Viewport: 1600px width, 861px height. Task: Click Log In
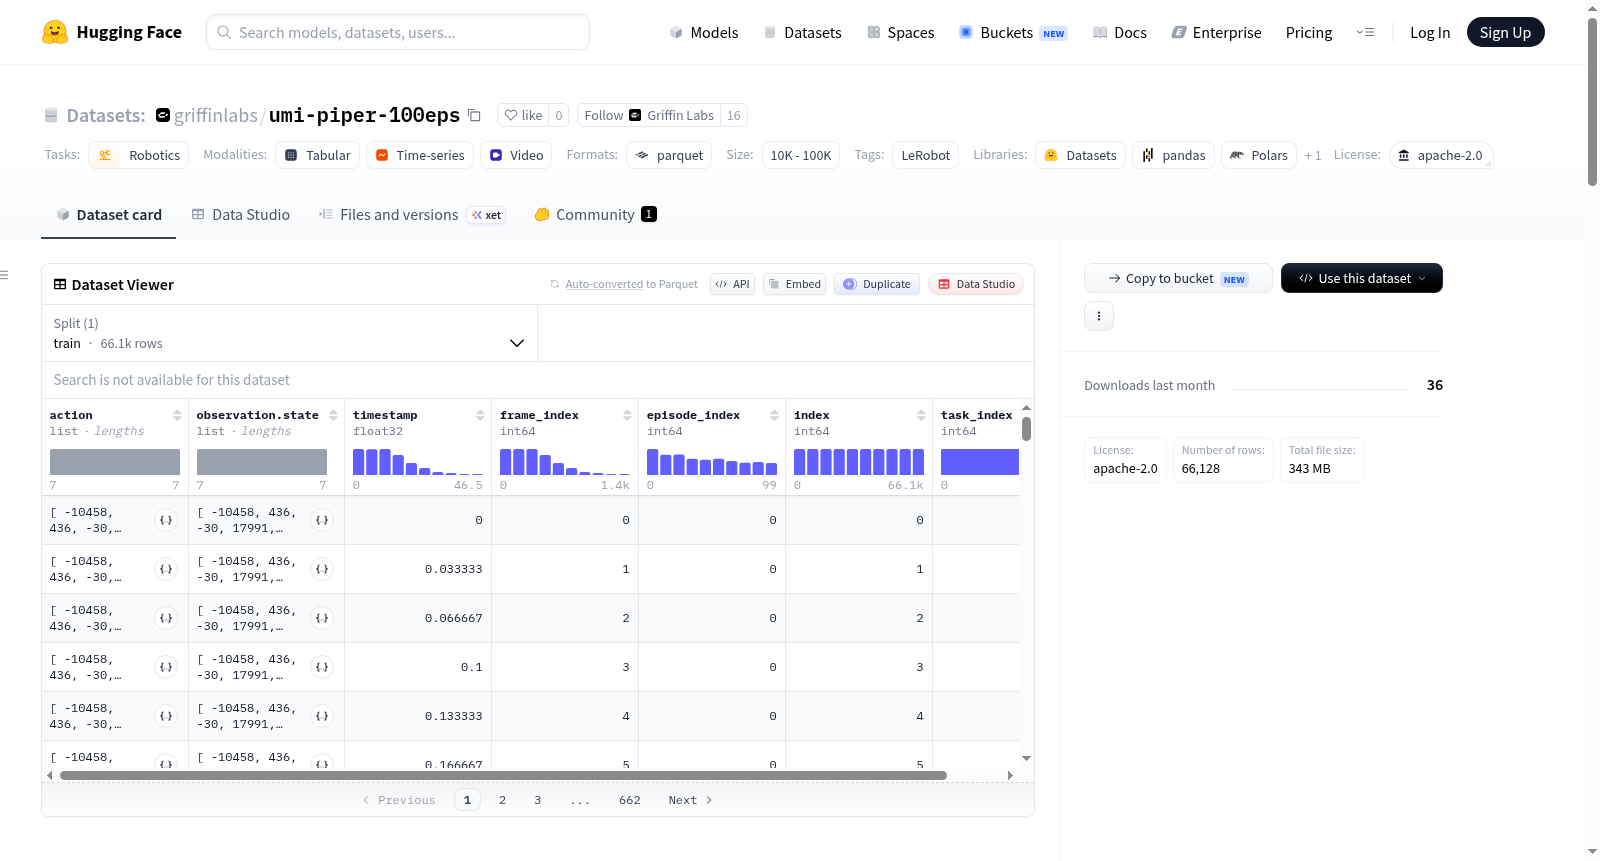[x=1430, y=32]
